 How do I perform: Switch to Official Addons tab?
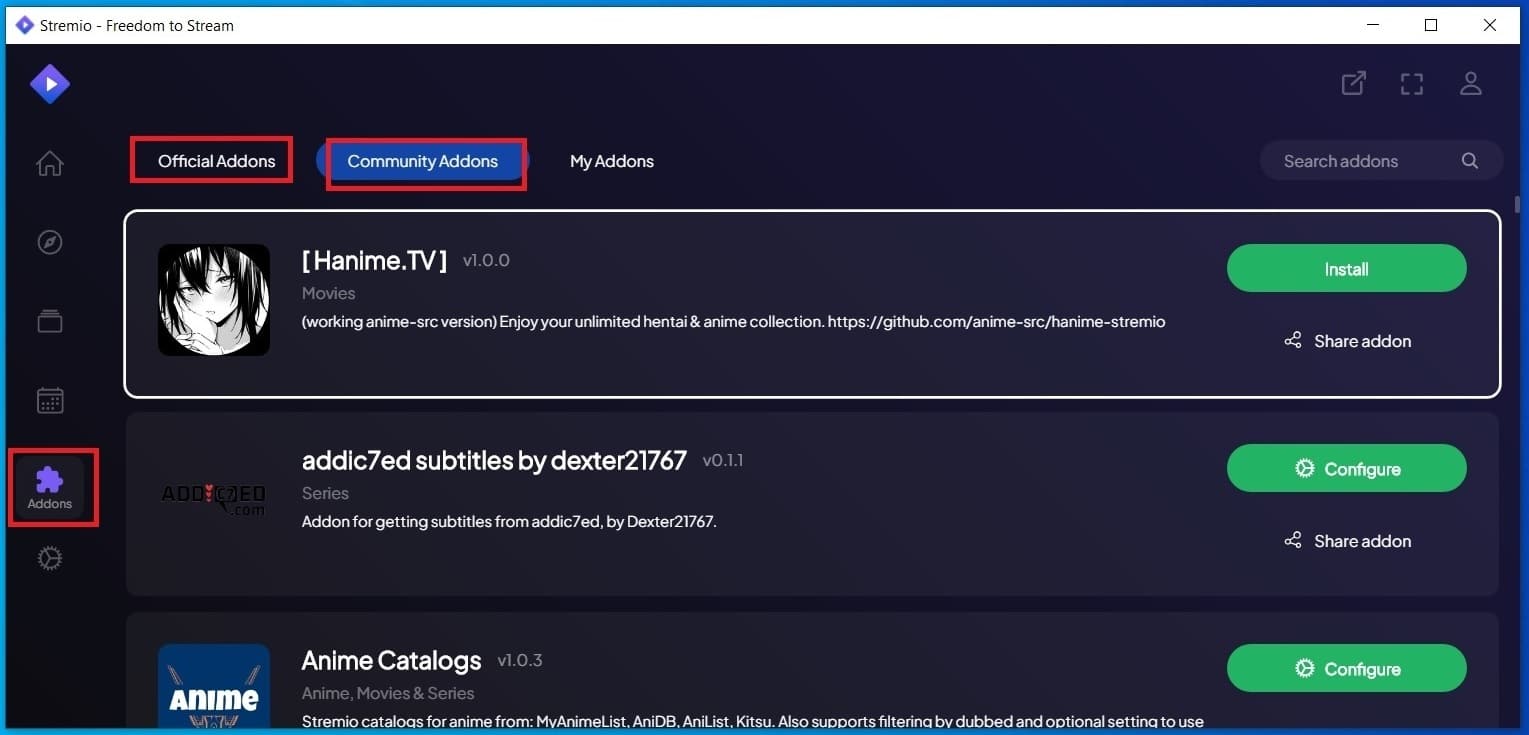tap(216, 161)
